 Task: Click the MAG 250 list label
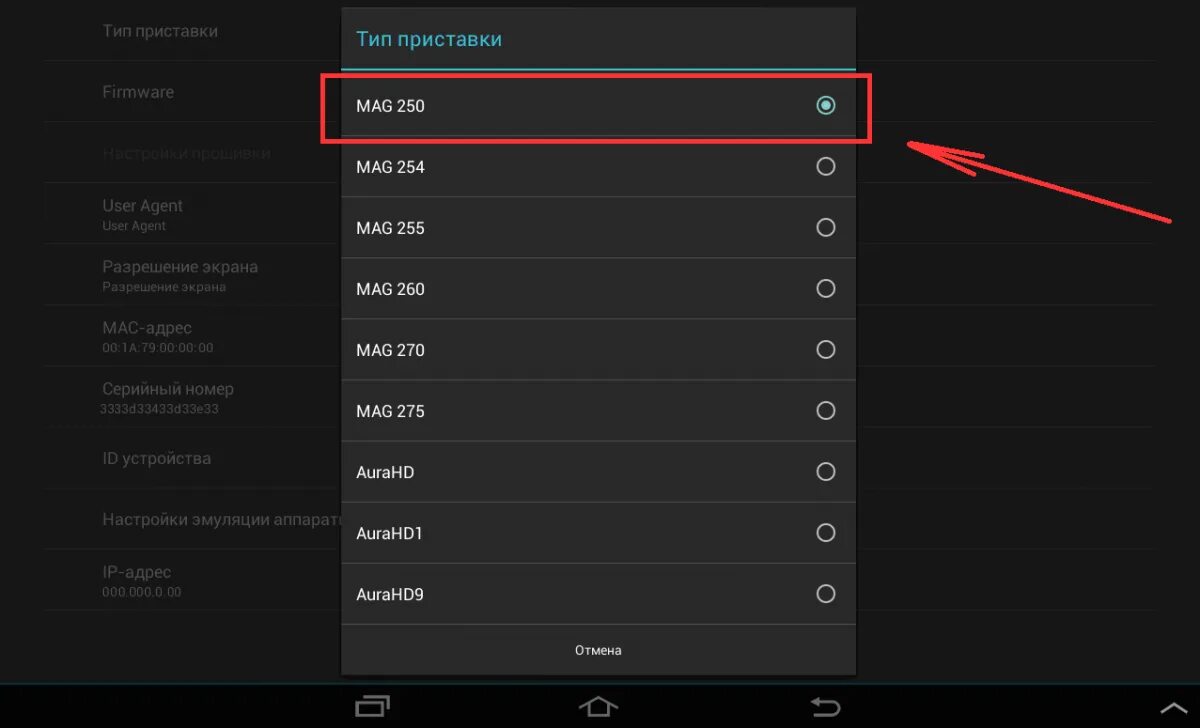390,106
